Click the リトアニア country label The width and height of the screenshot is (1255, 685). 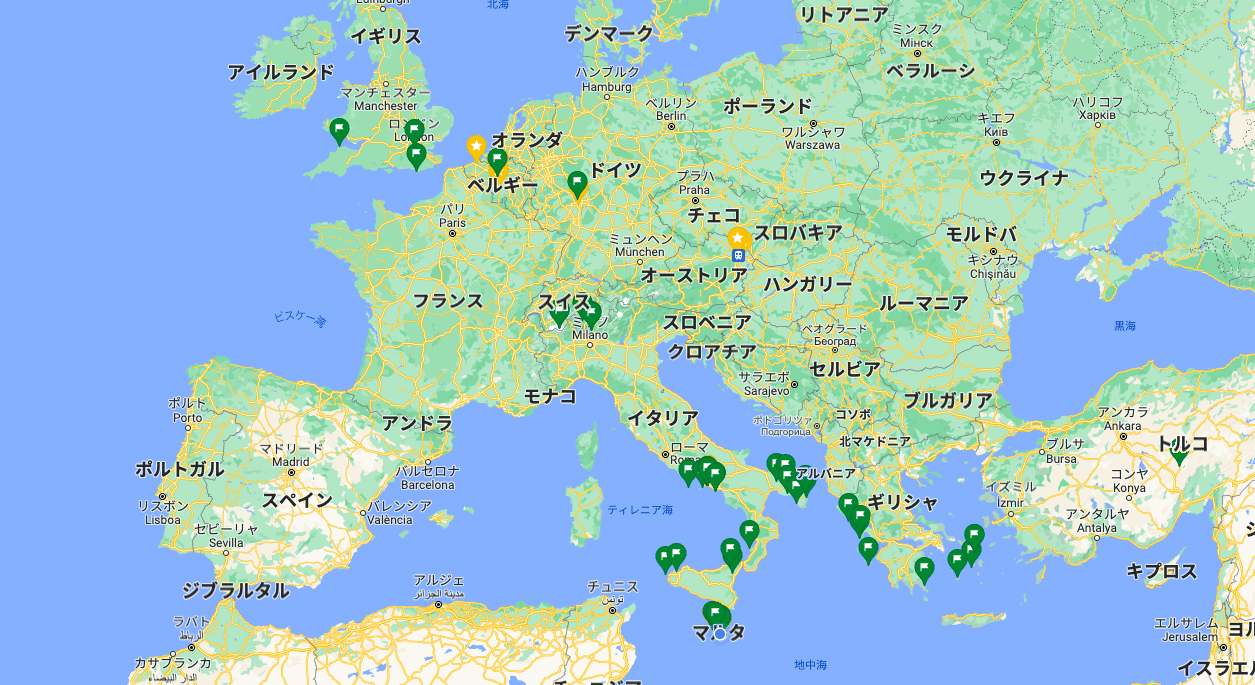[x=844, y=14]
